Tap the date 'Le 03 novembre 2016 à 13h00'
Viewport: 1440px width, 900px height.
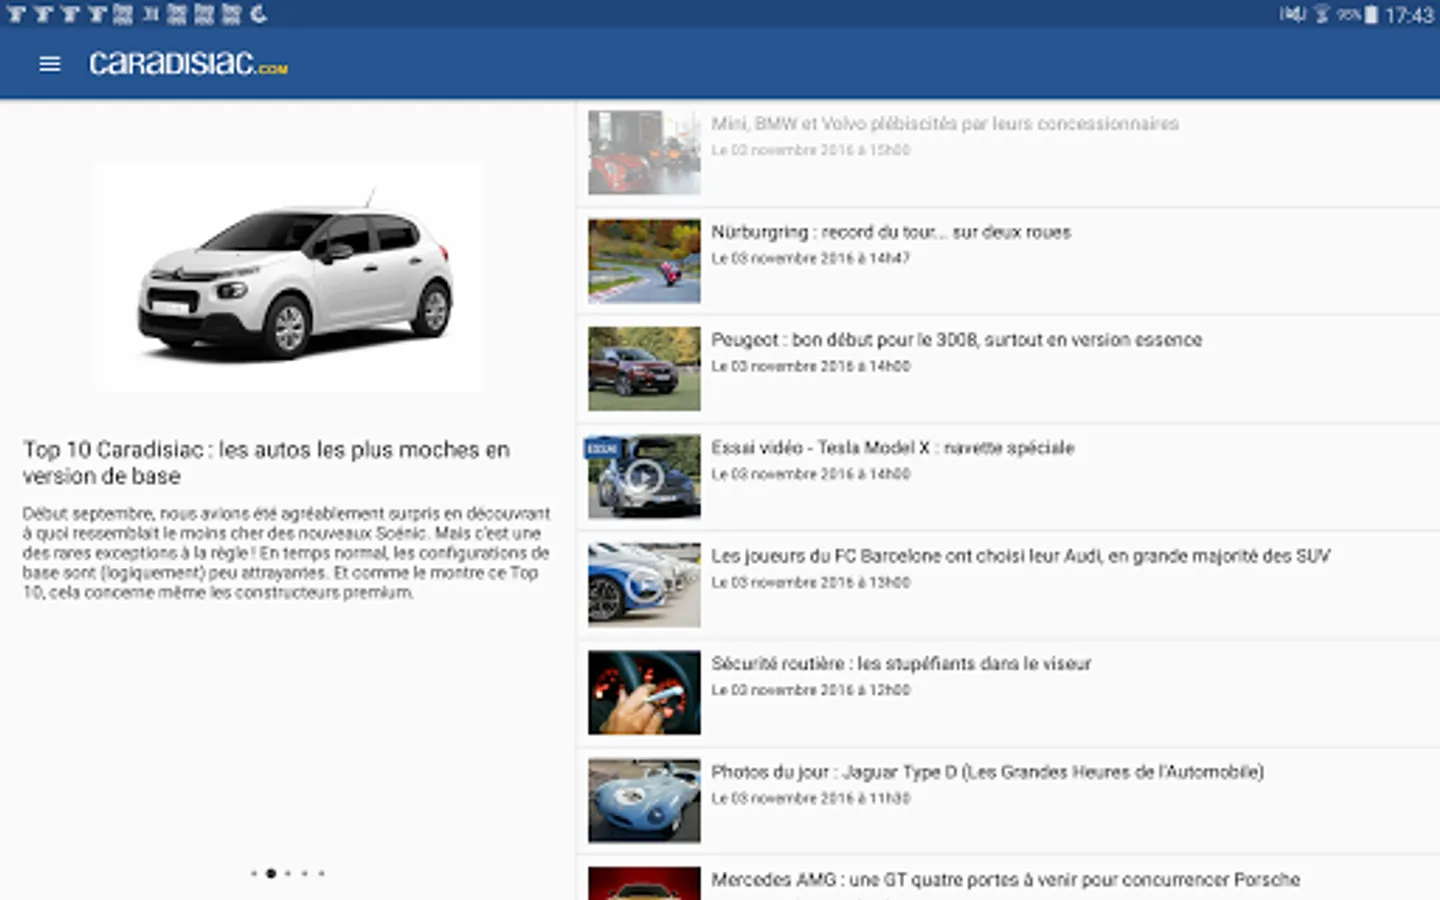(810, 582)
